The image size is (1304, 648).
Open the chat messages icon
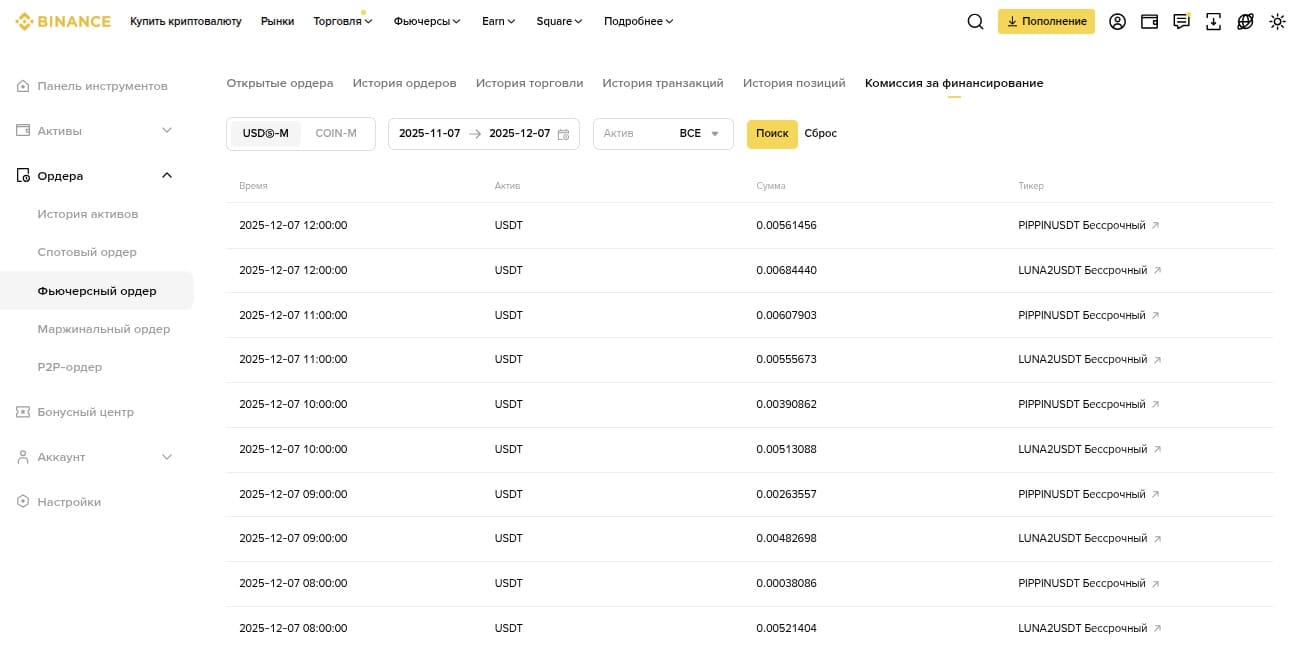(1182, 21)
